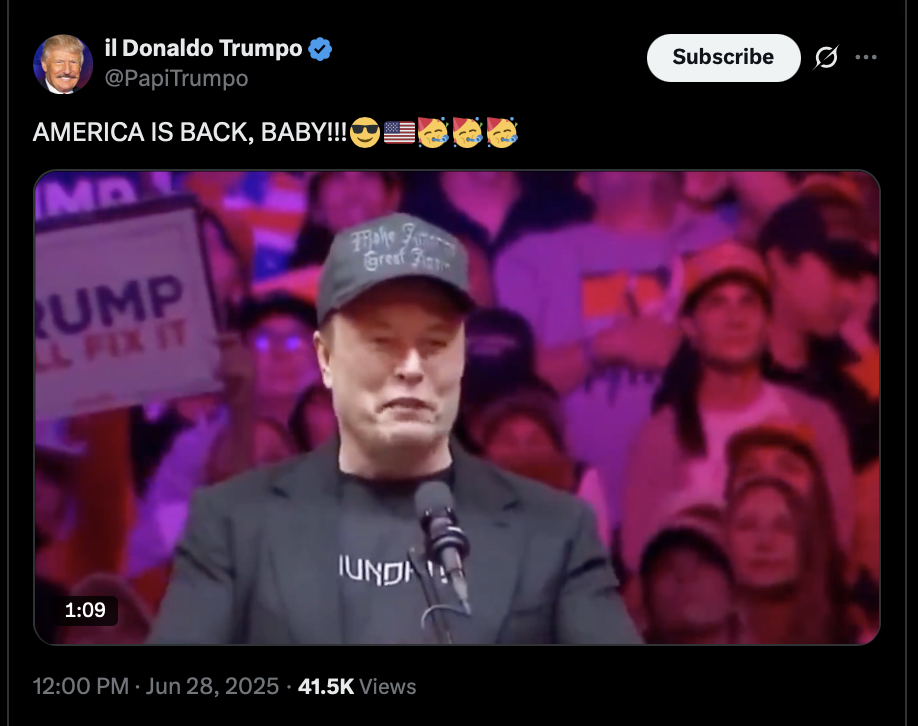
Task: Play the embedded video
Action: 457,407
